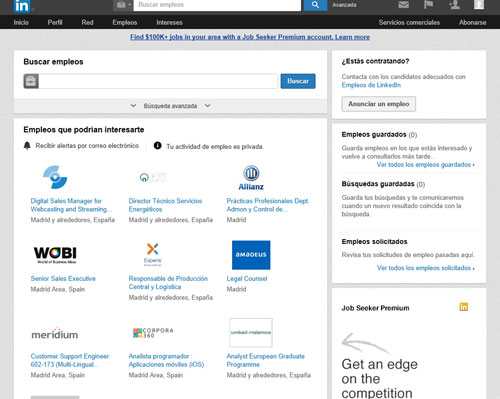Viewport: 500px width, 399px height.
Task: Open the Empleos menu item
Action: click(x=125, y=22)
